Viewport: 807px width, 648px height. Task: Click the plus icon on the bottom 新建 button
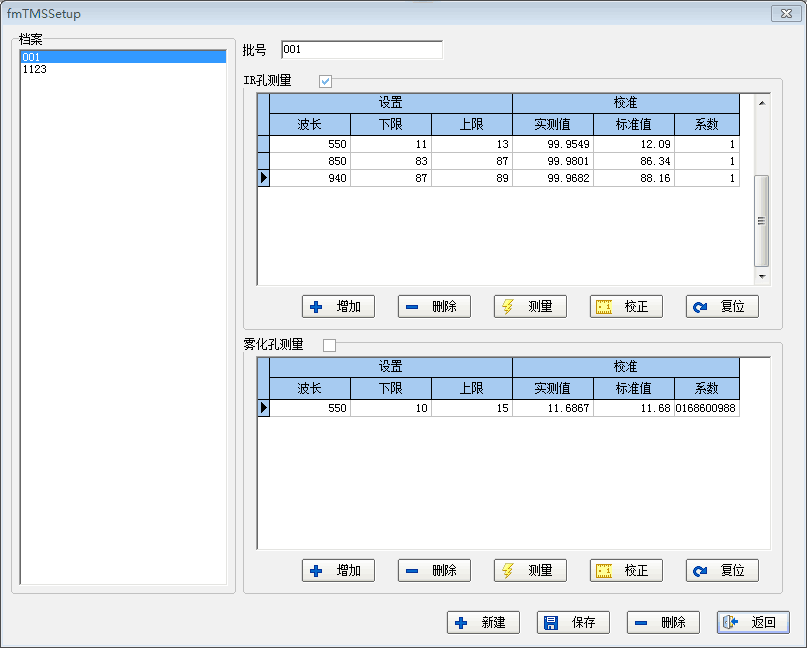[x=461, y=623]
